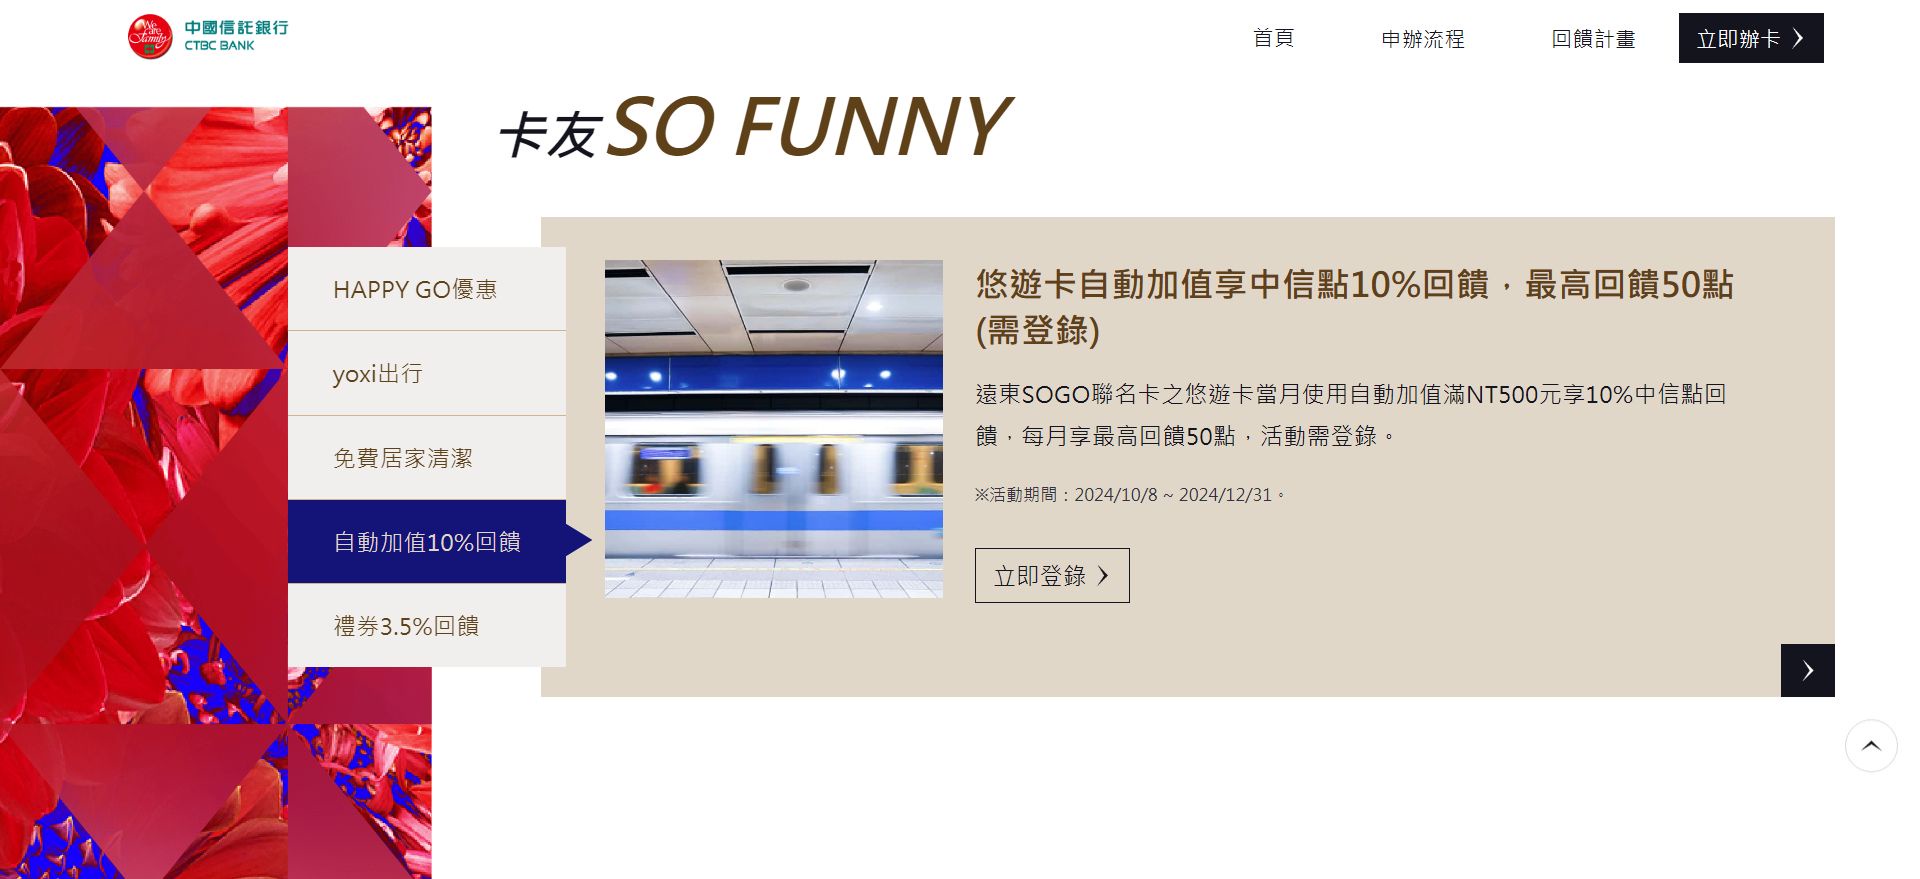Image resolution: width=1920 pixels, height=879 pixels.
Task: Click the CTBC Bank logo
Action: (208, 37)
